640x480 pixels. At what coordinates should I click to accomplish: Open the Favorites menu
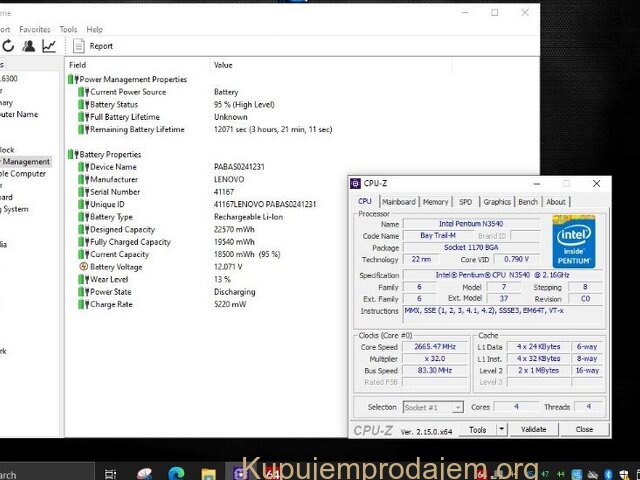pyautogui.click(x=35, y=30)
